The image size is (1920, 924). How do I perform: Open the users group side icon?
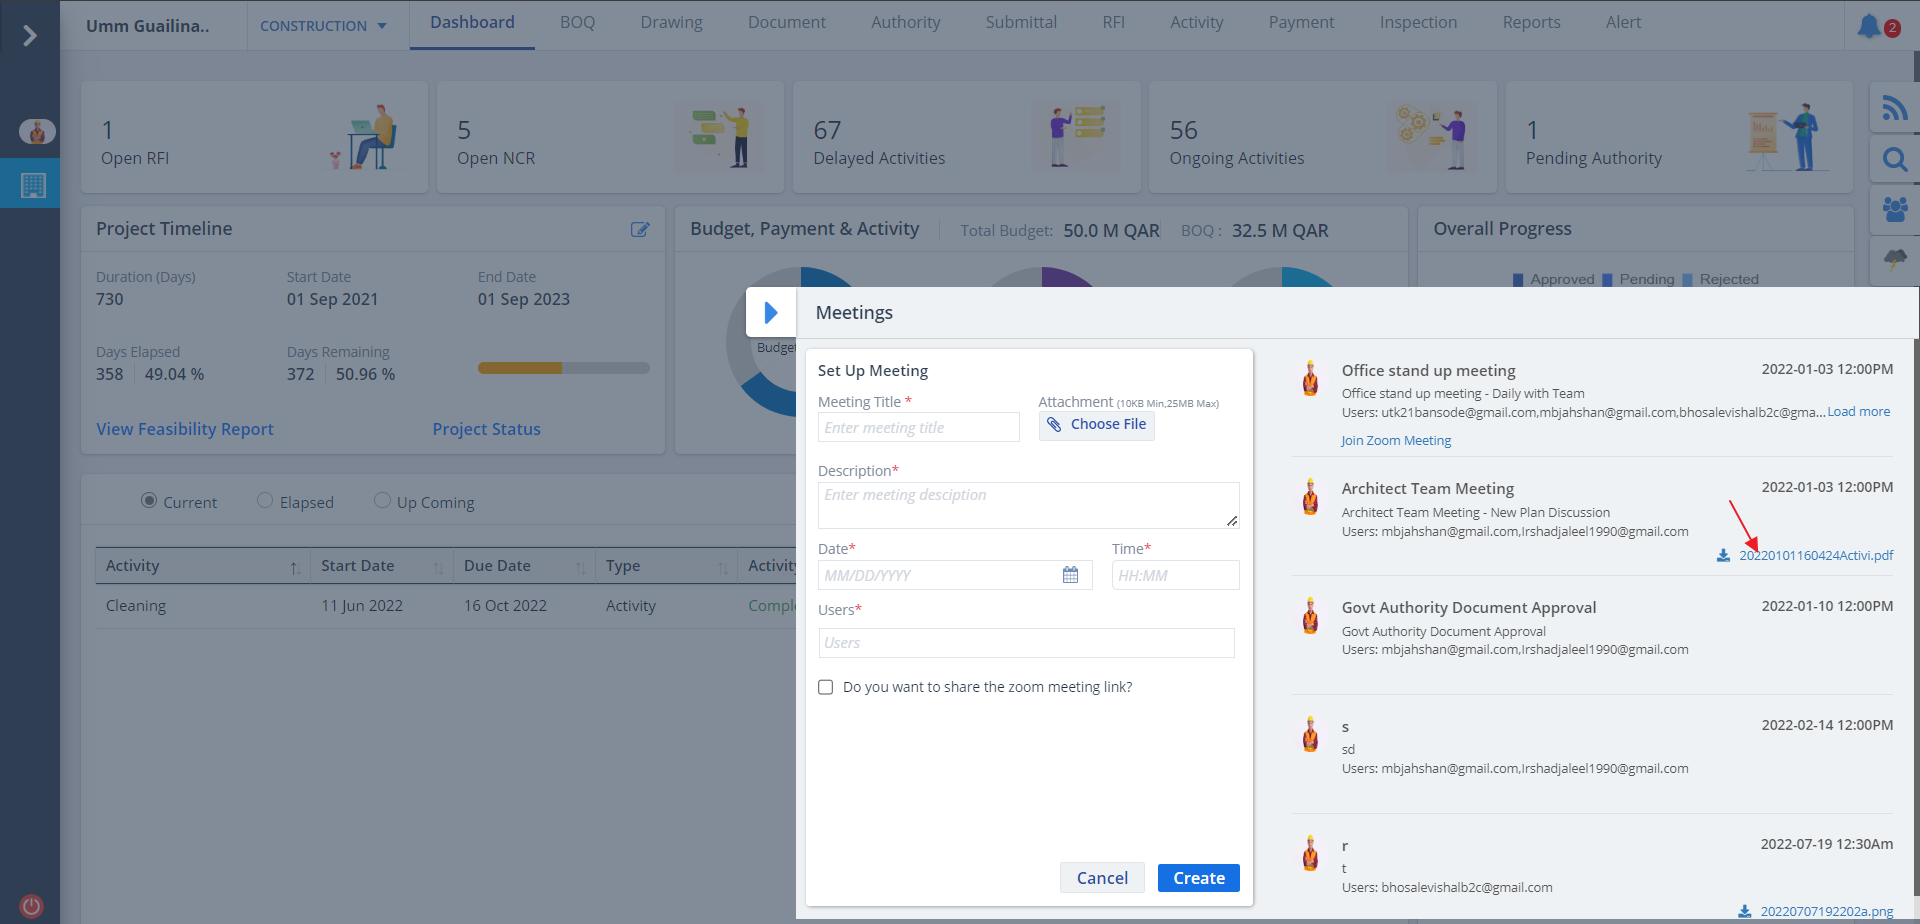pyautogui.click(x=1894, y=209)
